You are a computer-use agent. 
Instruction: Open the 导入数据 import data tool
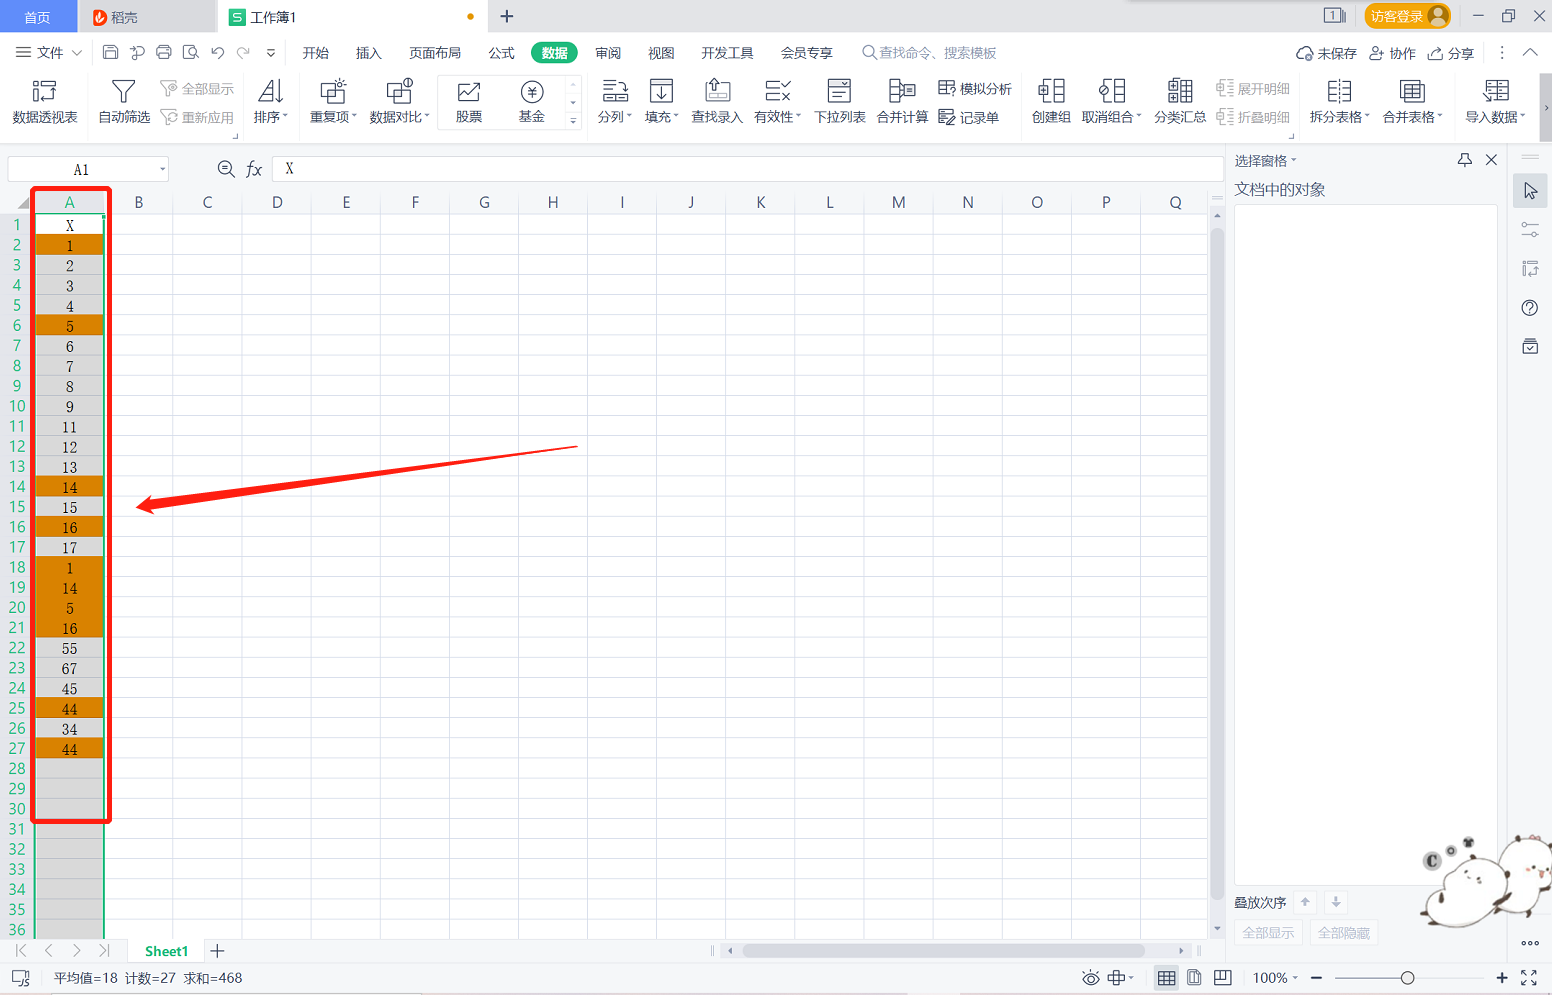coord(1495,102)
